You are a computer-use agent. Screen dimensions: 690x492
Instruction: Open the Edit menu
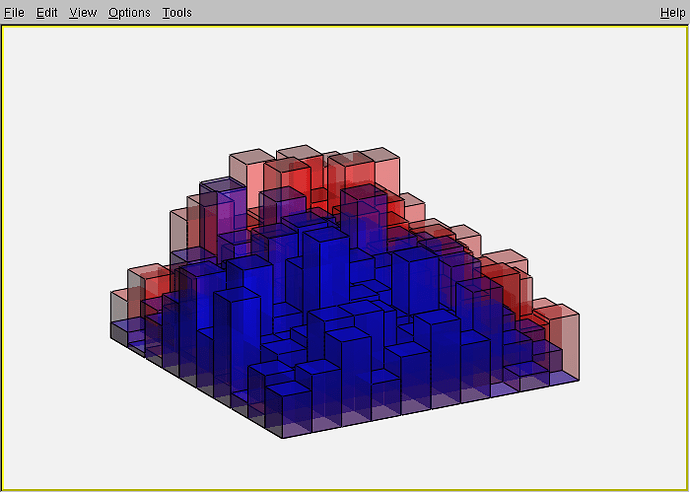pos(47,13)
